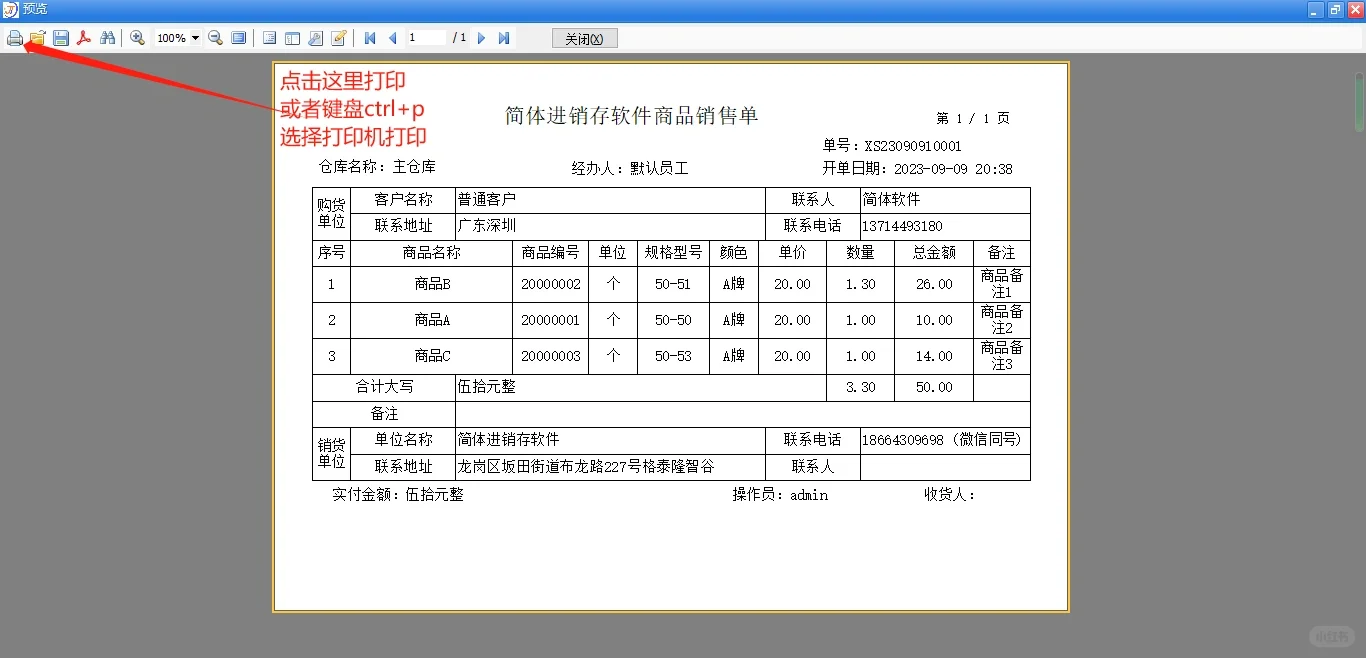Open a report file via folder icon
This screenshot has height=658, width=1366.
pos(37,38)
